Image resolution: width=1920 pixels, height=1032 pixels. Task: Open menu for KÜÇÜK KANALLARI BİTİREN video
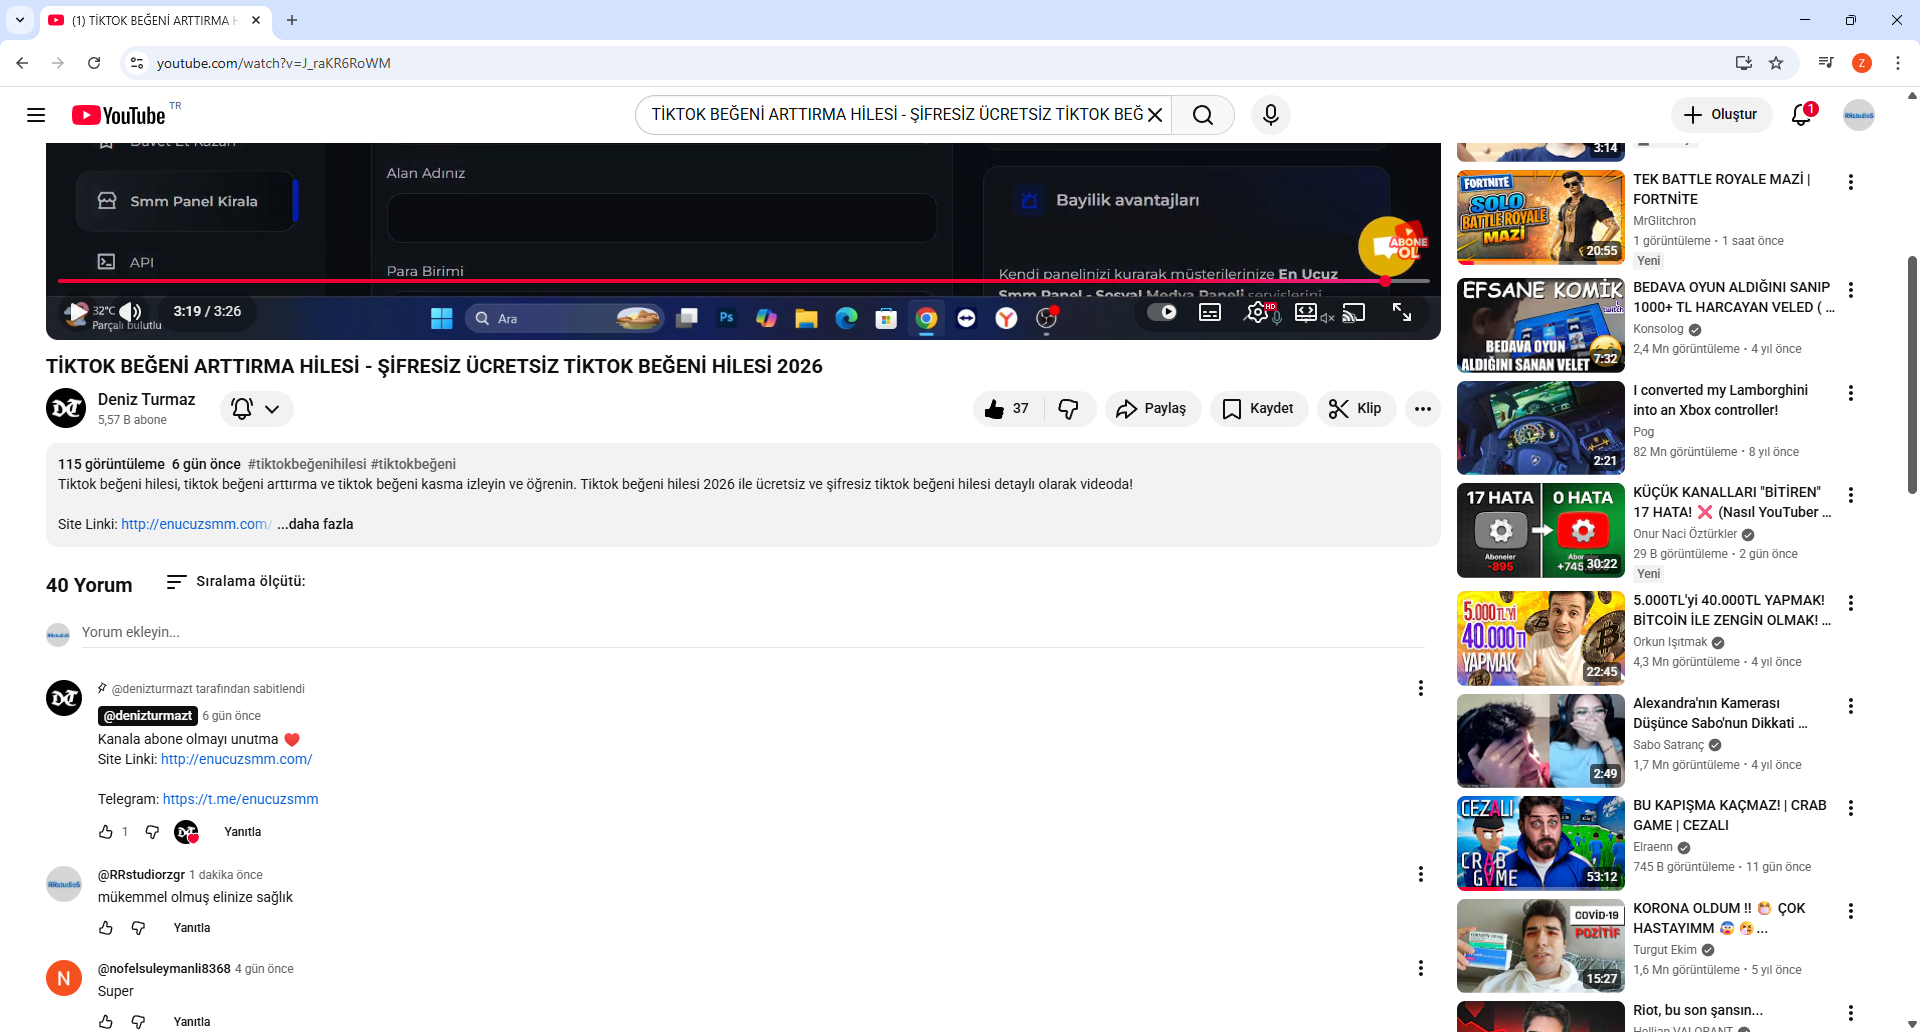tap(1851, 495)
